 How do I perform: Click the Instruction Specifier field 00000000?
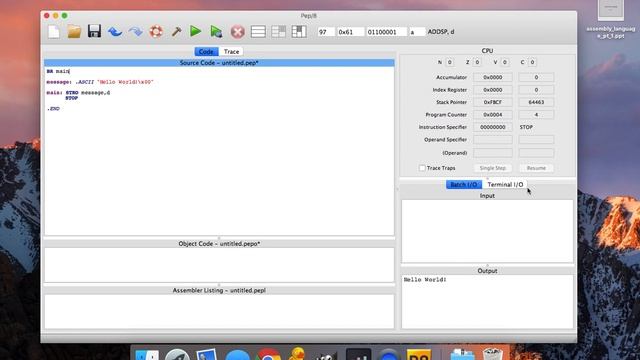[493, 127]
